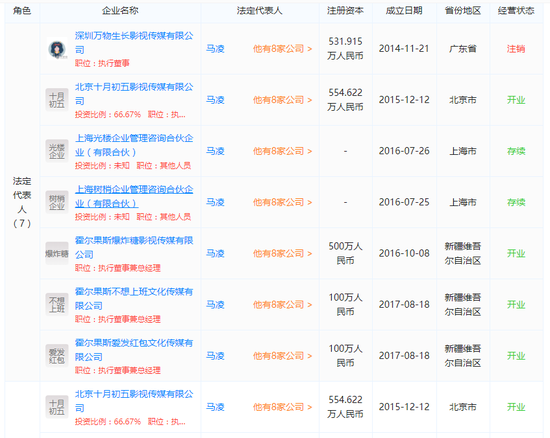This screenshot has width=550, height=438.
Task: Click the 省份地区 column header
Action: 463,11
